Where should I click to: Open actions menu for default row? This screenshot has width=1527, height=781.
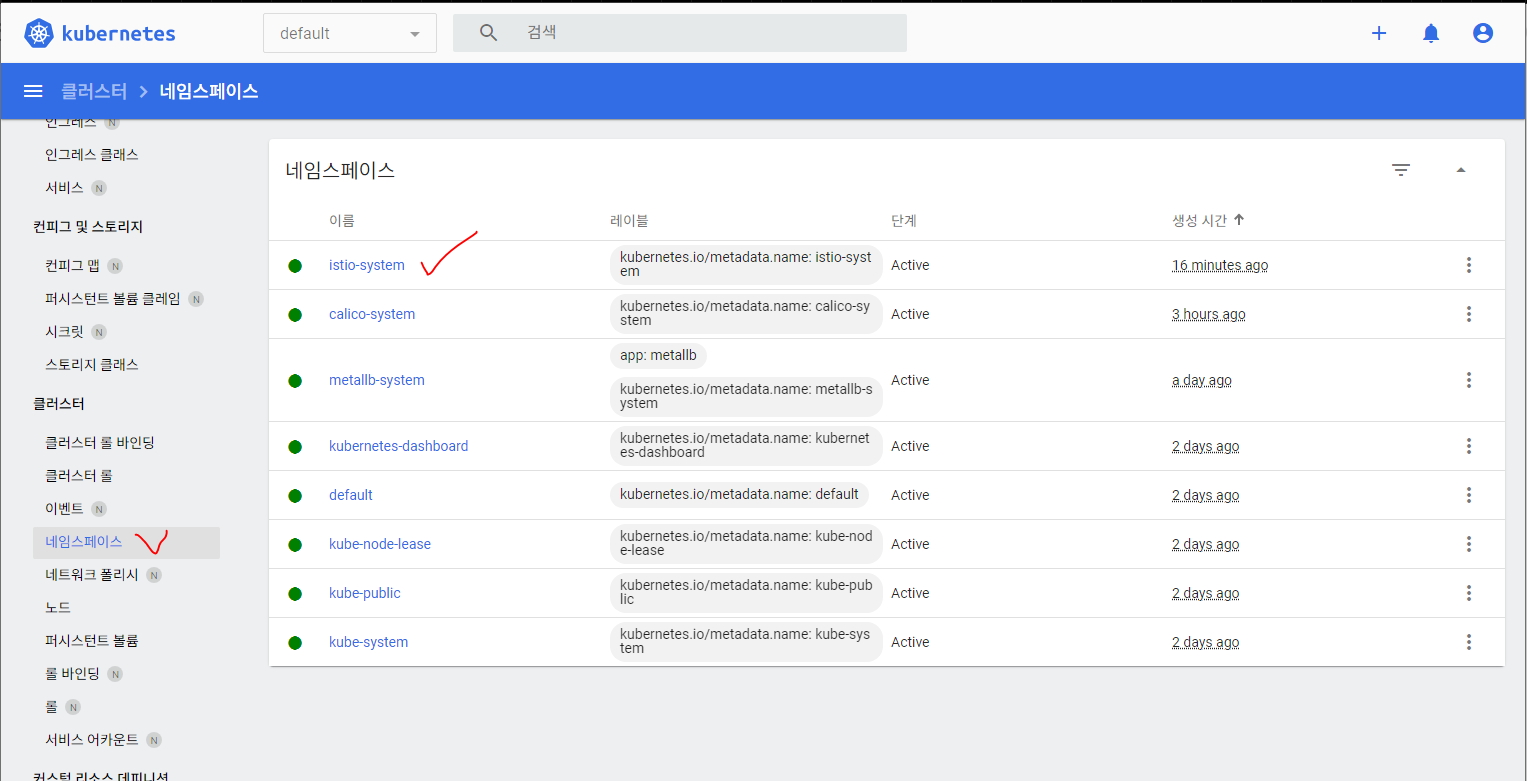[x=1469, y=495]
